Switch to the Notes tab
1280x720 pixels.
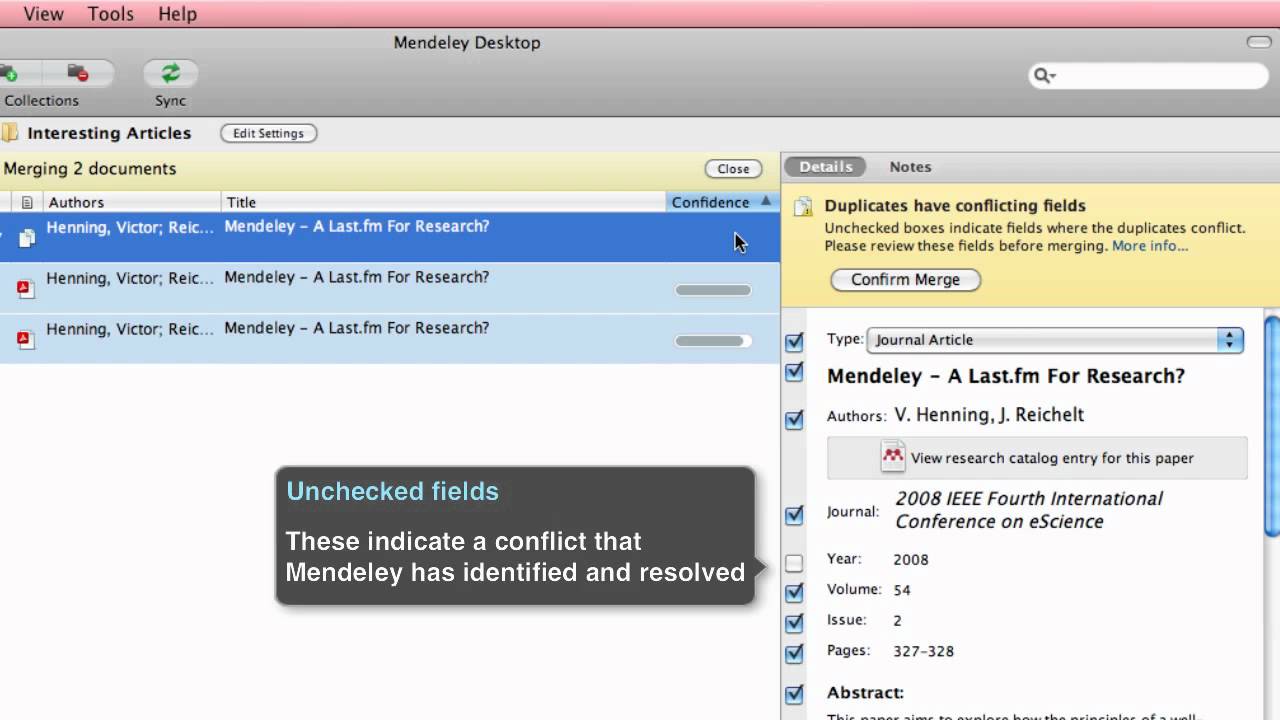click(x=910, y=167)
